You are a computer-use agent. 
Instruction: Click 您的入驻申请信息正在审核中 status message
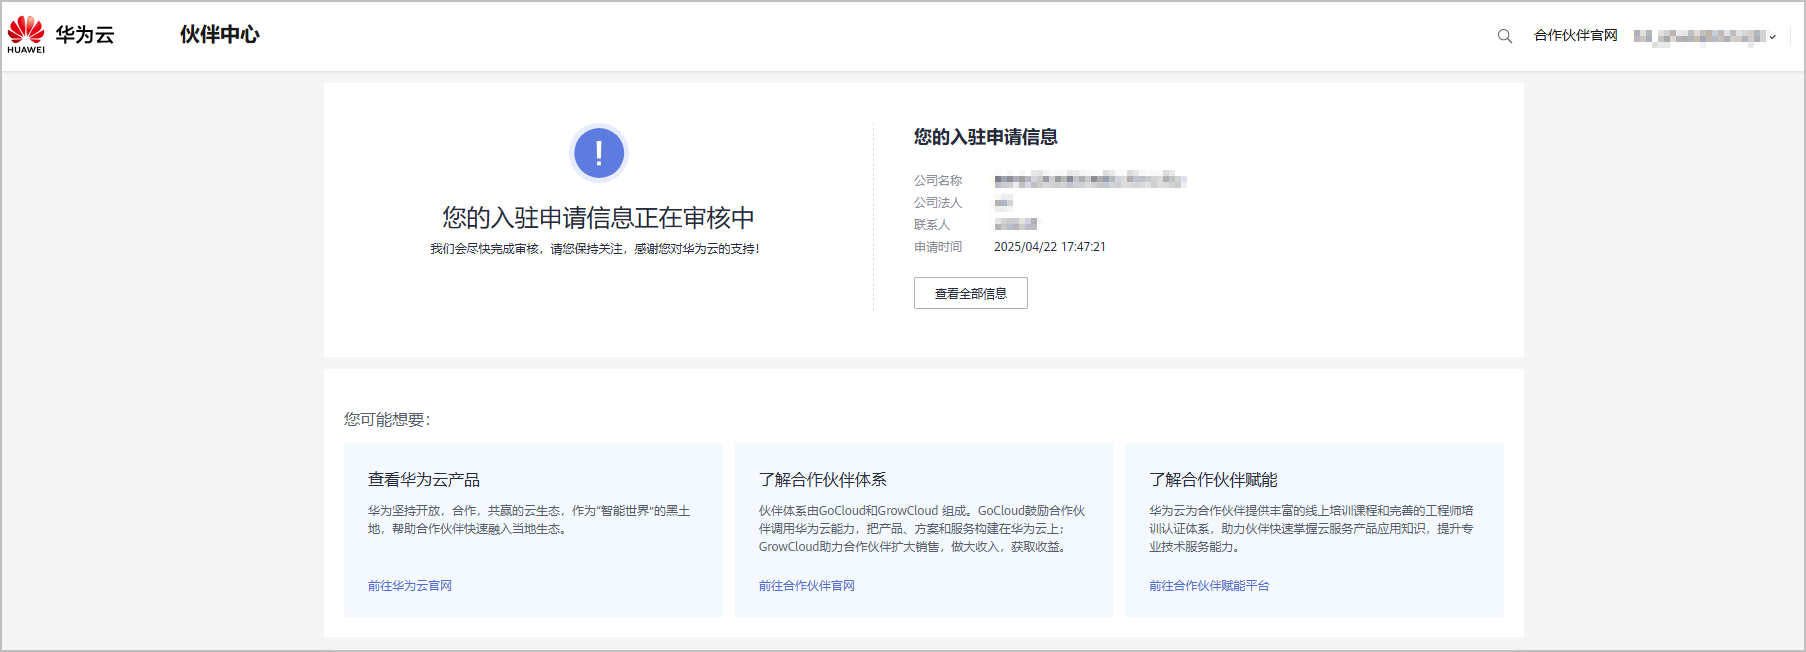pos(598,218)
